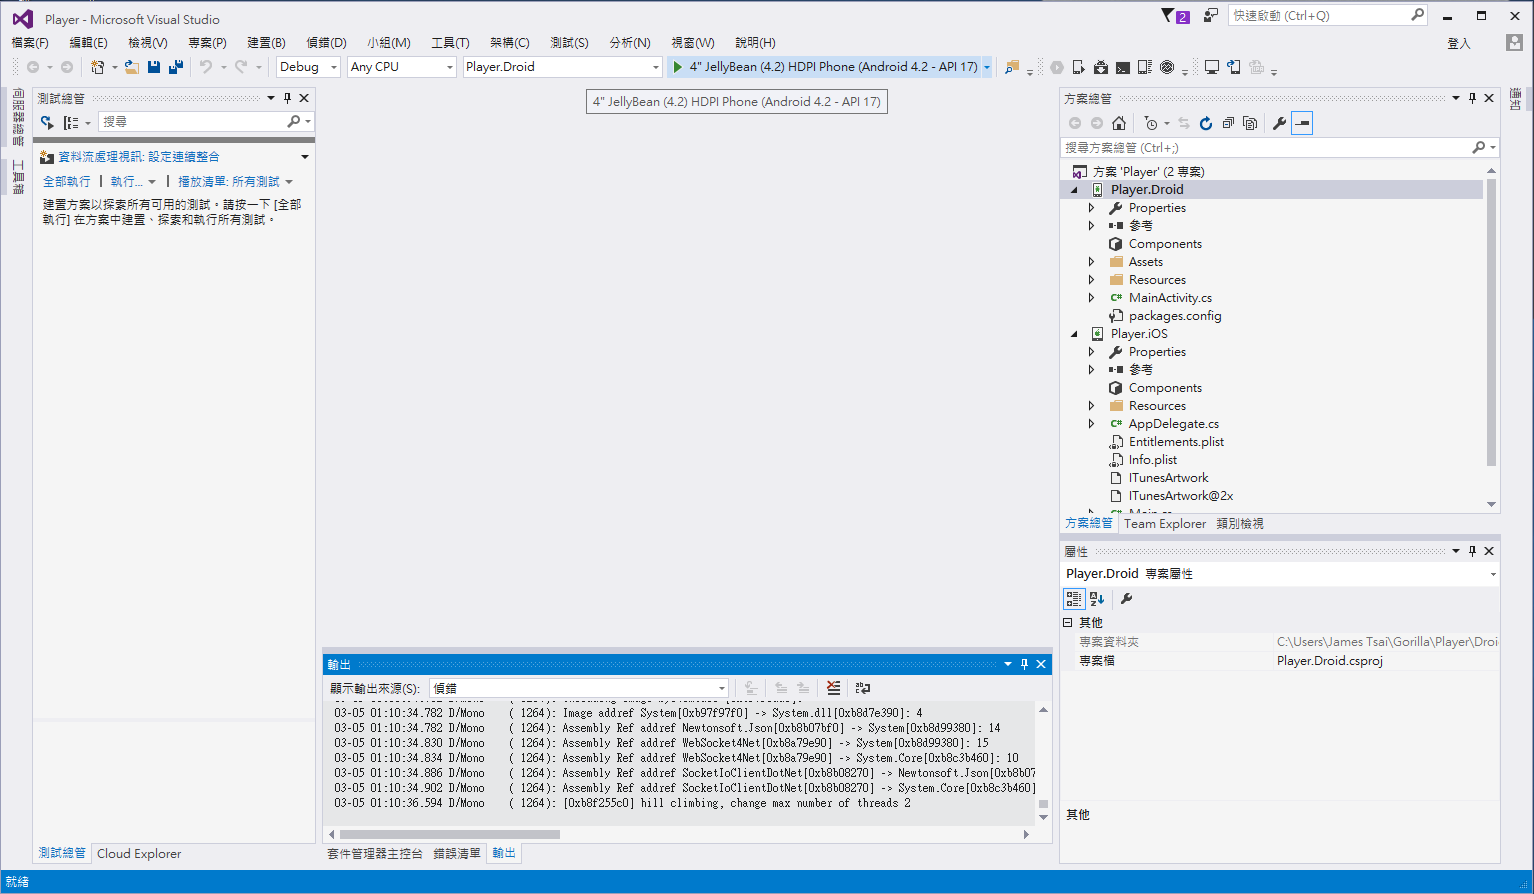
Task: Toggle auto-hide pin on Test Explorer panel
Action: [x=287, y=98]
